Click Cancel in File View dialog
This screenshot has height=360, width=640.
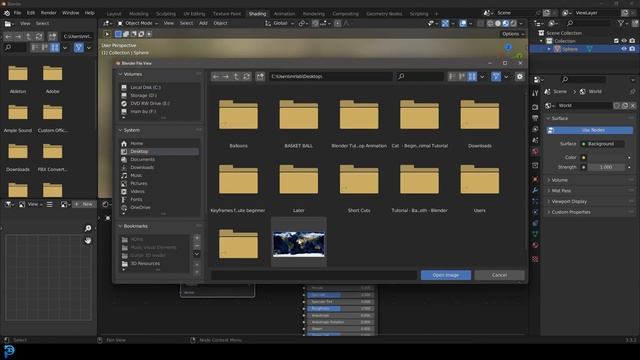(500, 275)
